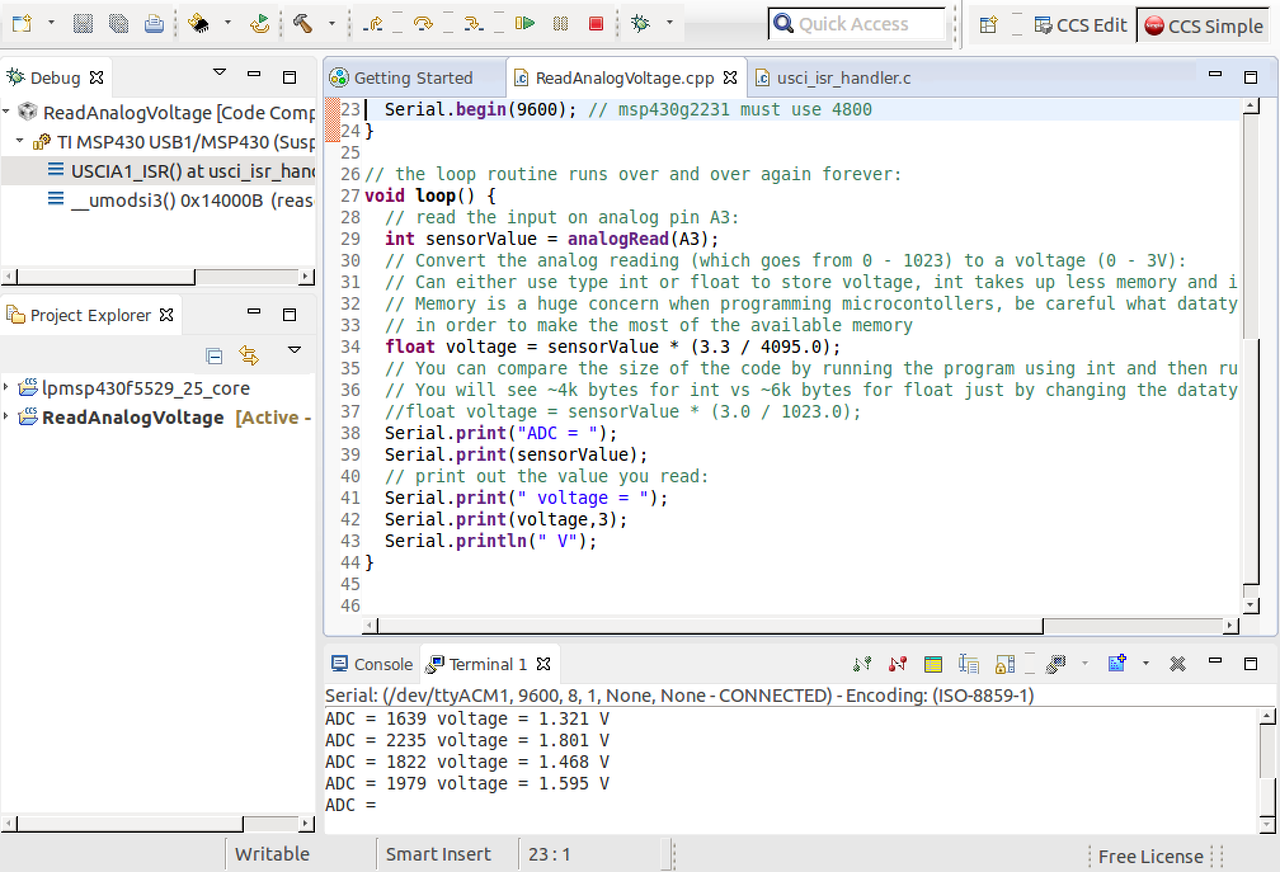
Task: Click Collapse All icon in Project Explorer
Action: coord(214,356)
